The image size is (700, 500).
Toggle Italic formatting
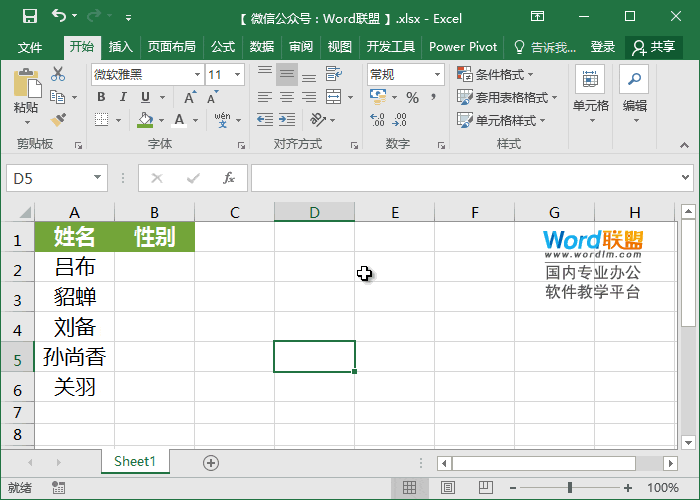pos(123,97)
